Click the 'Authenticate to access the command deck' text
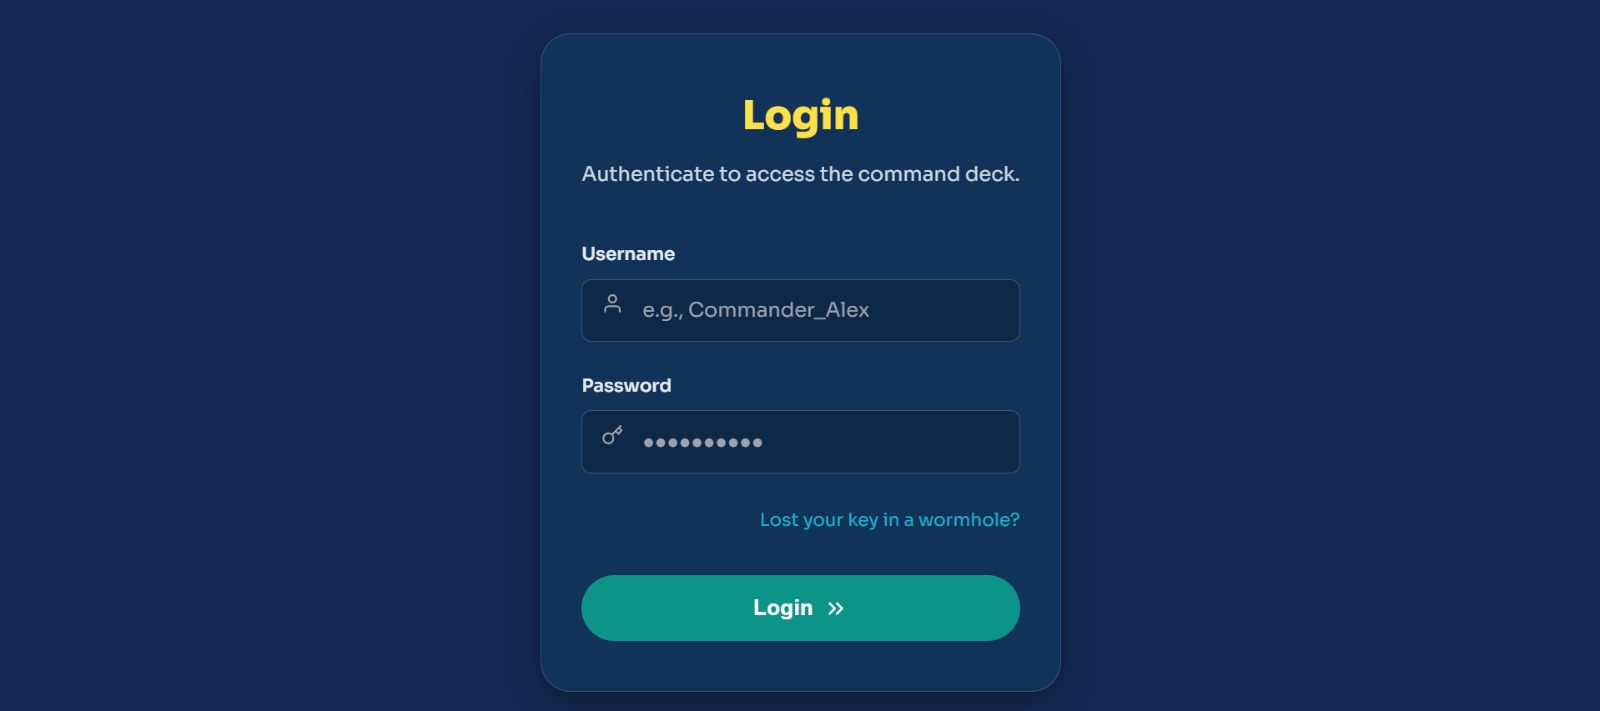The width and height of the screenshot is (1600, 711). pyautogui.click(x=800, y=174)
